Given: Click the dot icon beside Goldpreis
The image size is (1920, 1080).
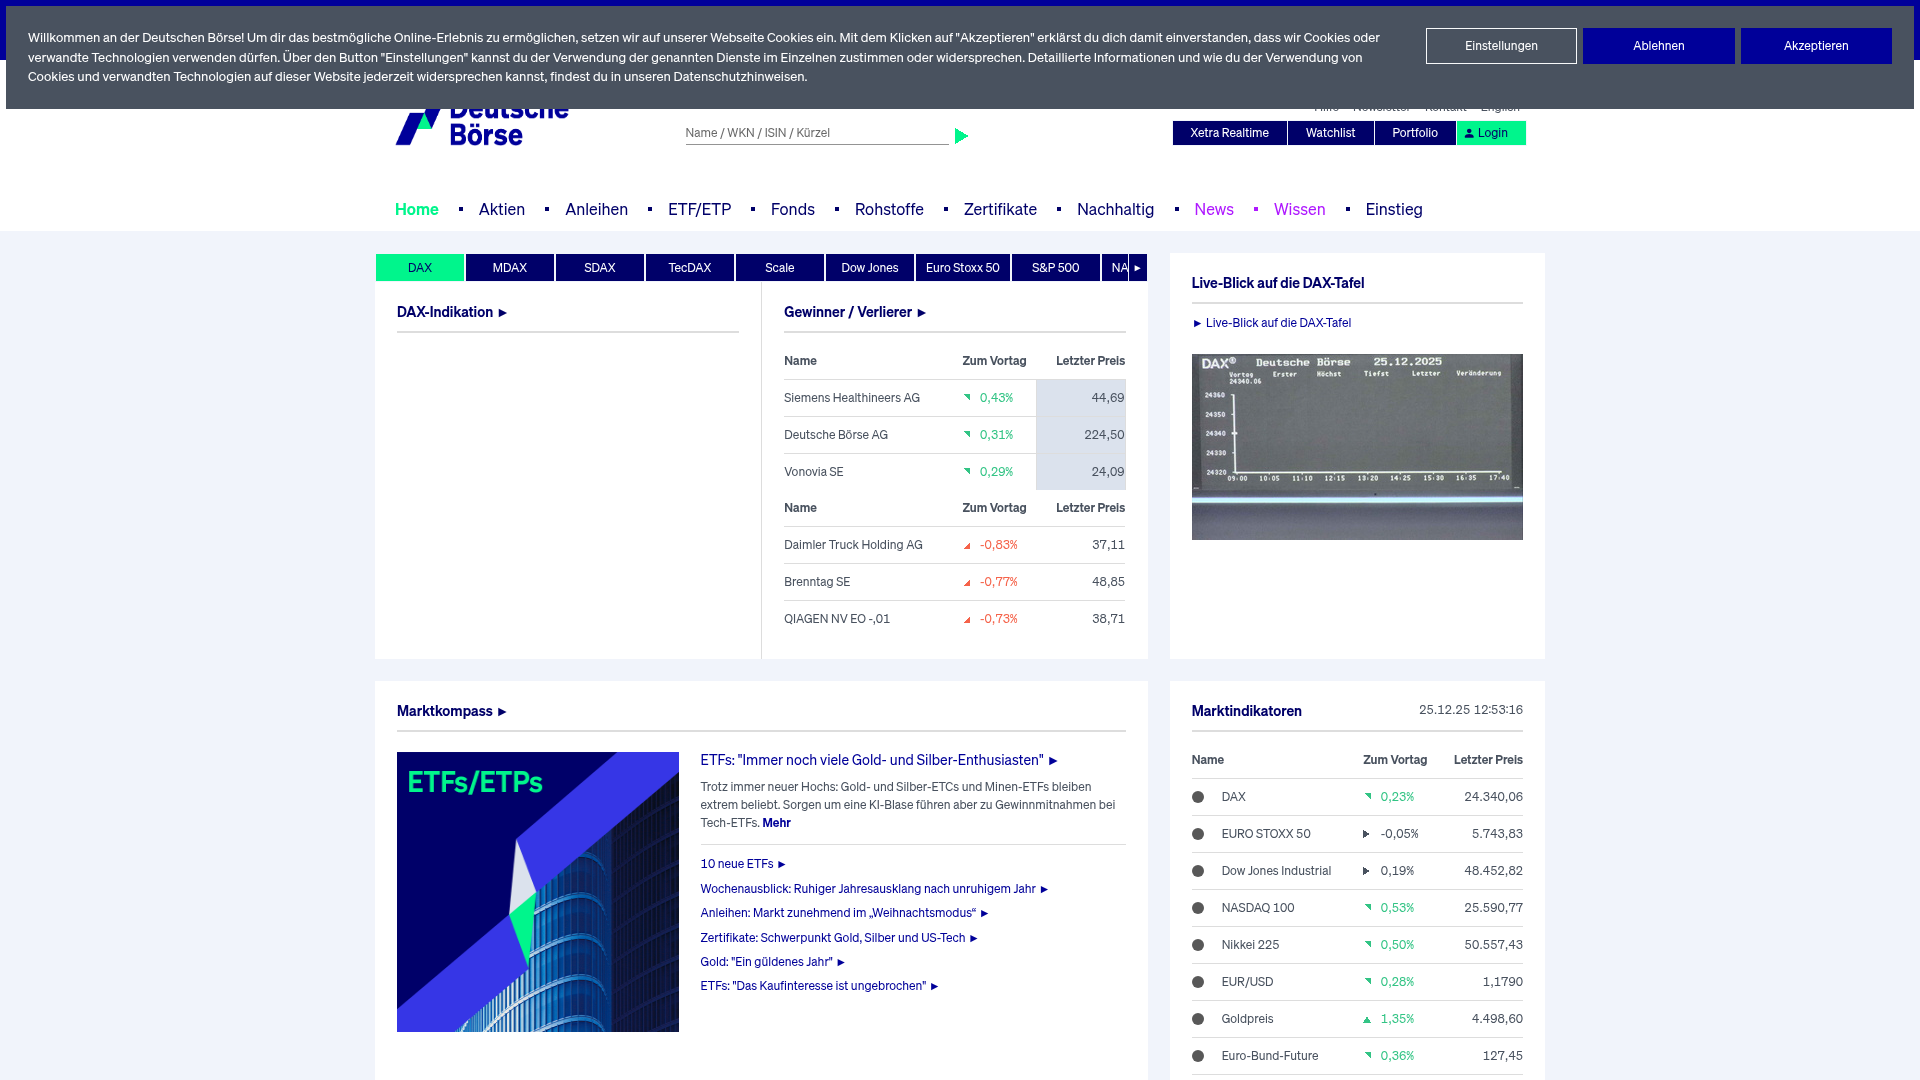Looking at the screenshot, I should [1198, 1019].
